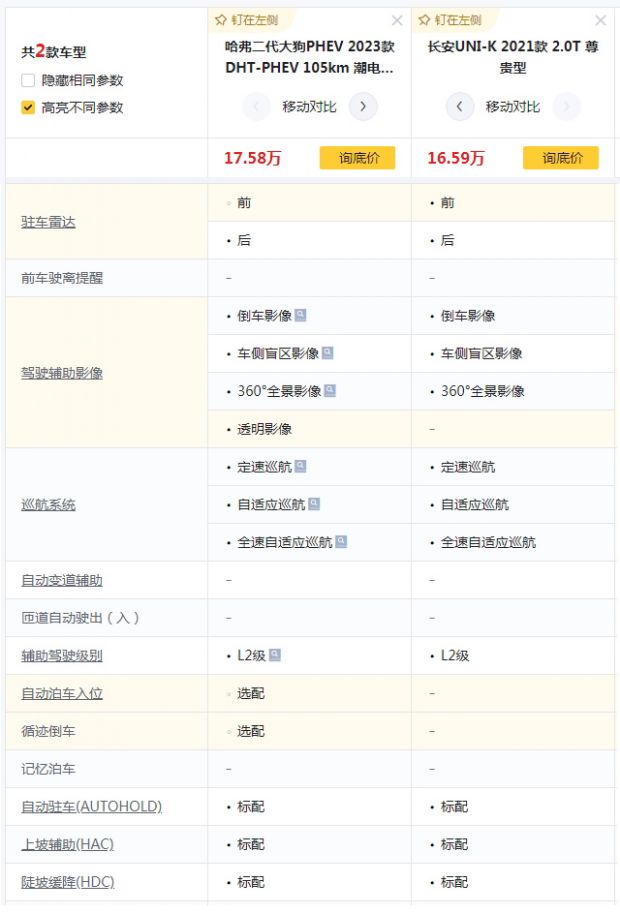Click 自适应巡航 in the 长安UNI-K column
620x913 pixels.
click(x=475, y=505)
